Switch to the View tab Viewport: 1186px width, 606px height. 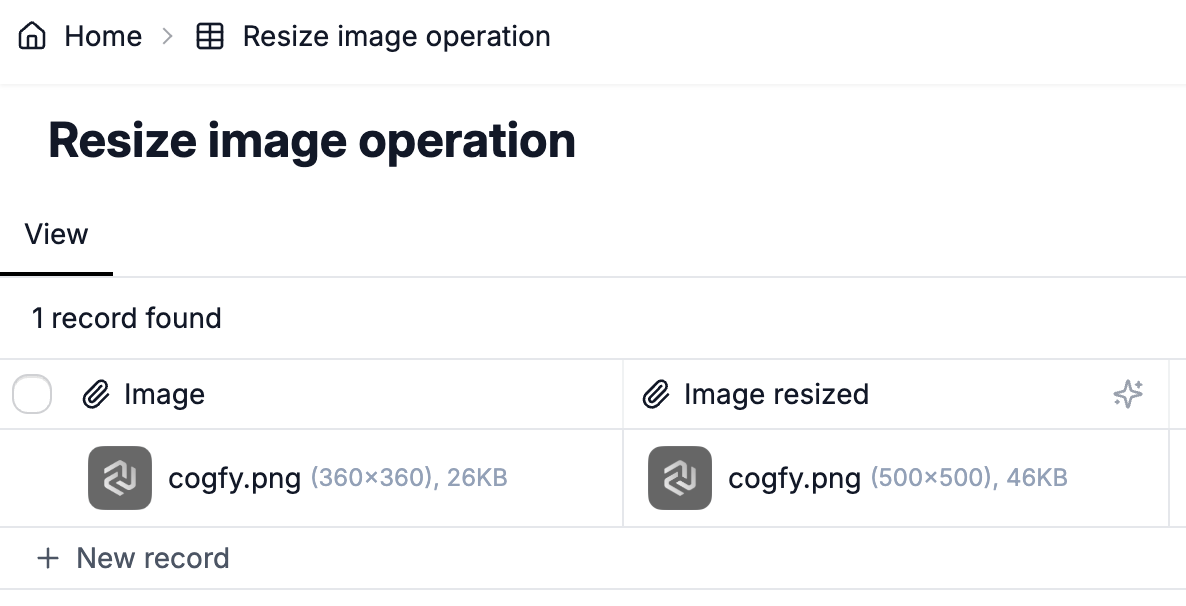pyautogui.click(x=56, y=235)
